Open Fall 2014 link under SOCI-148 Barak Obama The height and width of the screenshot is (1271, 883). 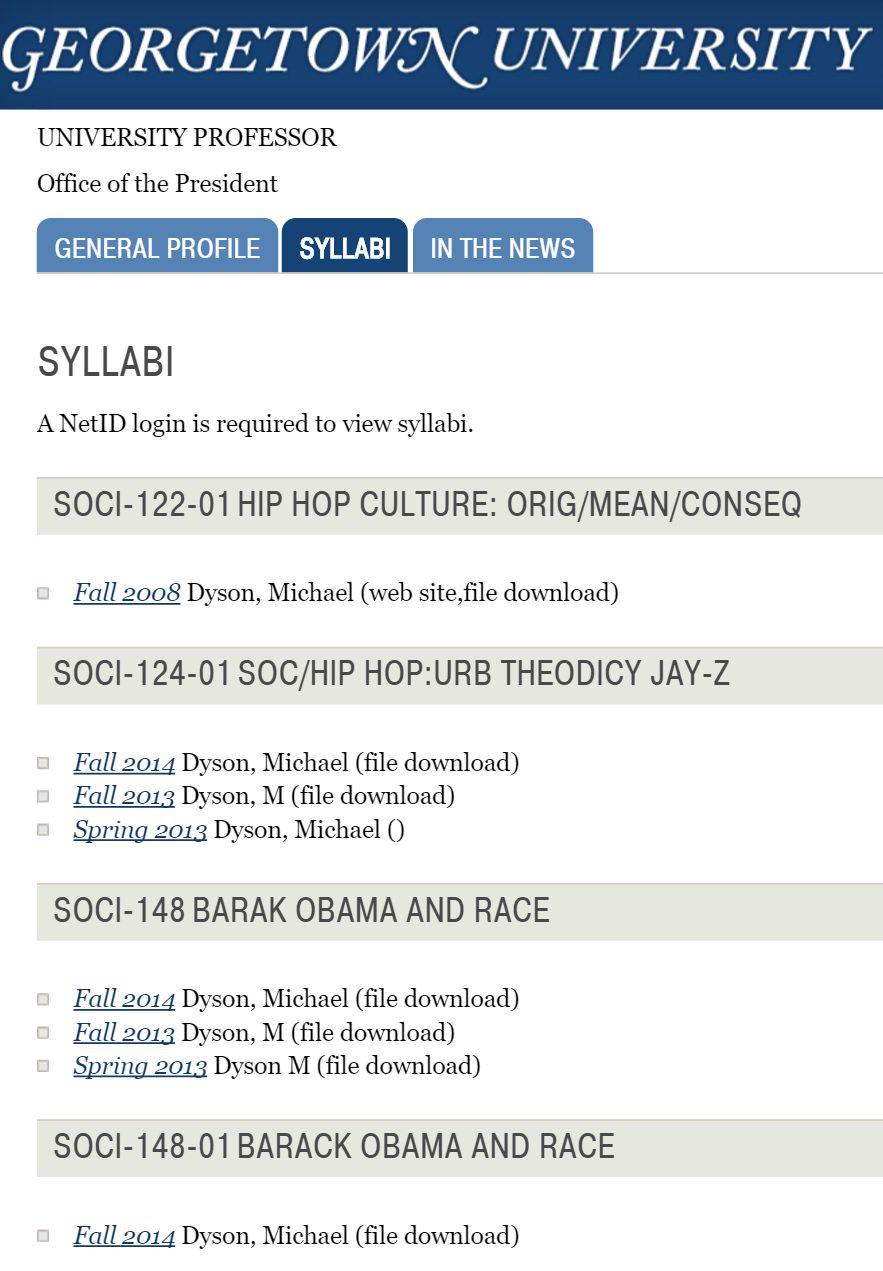(124, 999)
